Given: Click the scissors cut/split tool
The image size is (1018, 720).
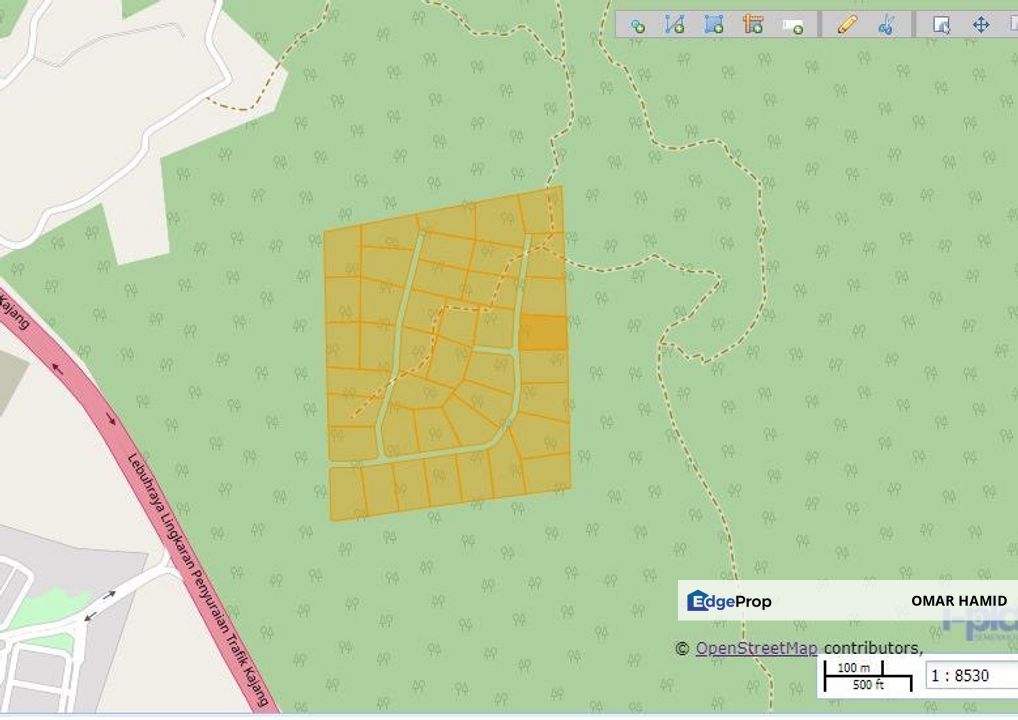Looking at the screenshot, I should 886,25.
